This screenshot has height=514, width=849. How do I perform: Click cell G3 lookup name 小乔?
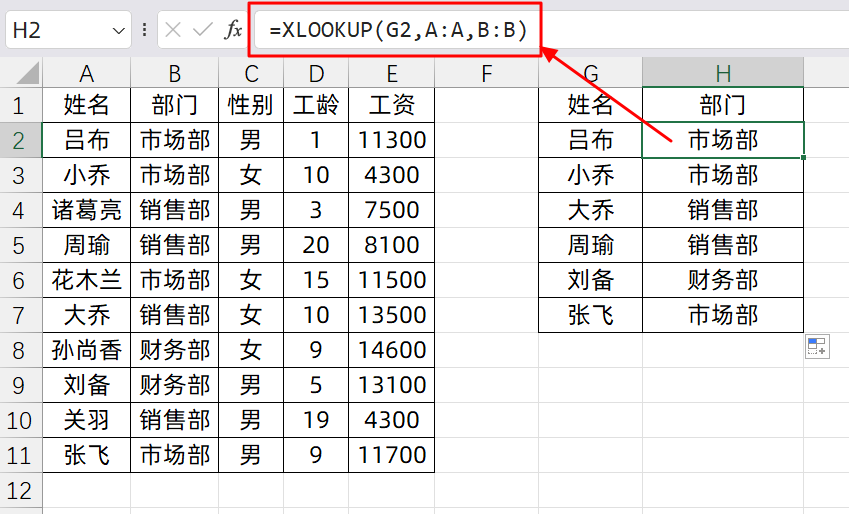click(590, 175)
